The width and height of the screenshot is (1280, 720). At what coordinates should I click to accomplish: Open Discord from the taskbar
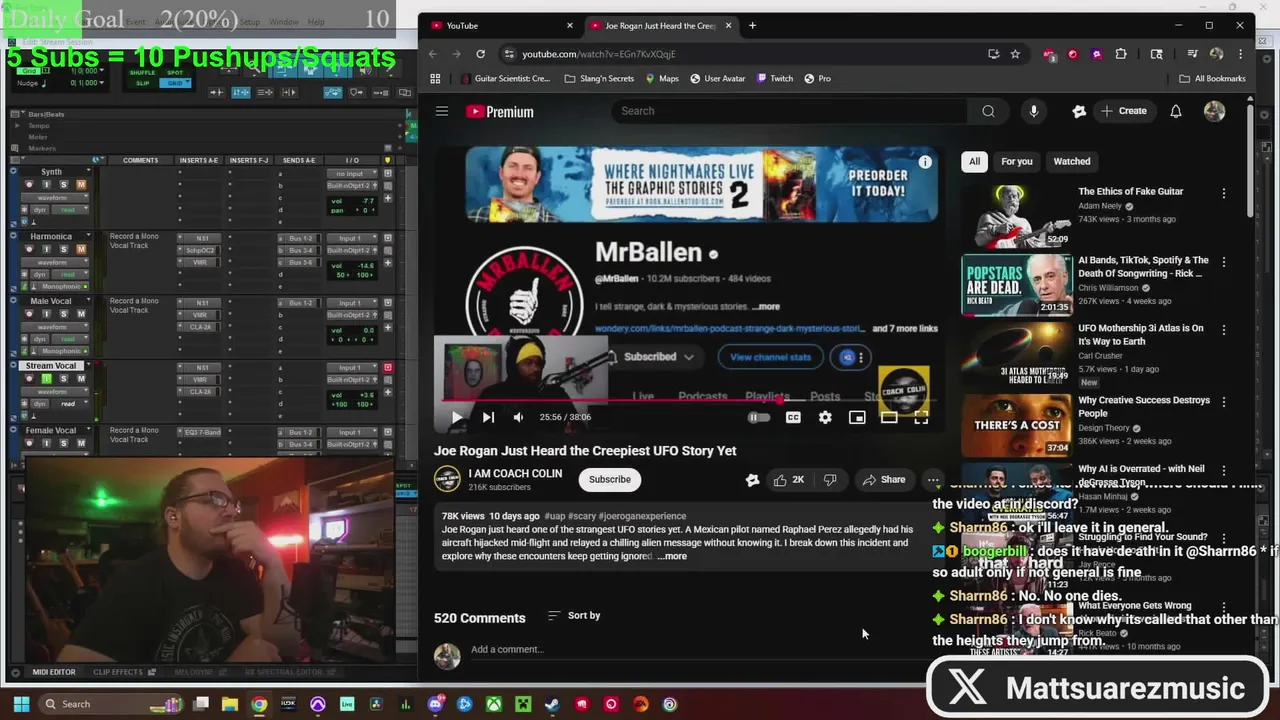(x=435, y=704)
